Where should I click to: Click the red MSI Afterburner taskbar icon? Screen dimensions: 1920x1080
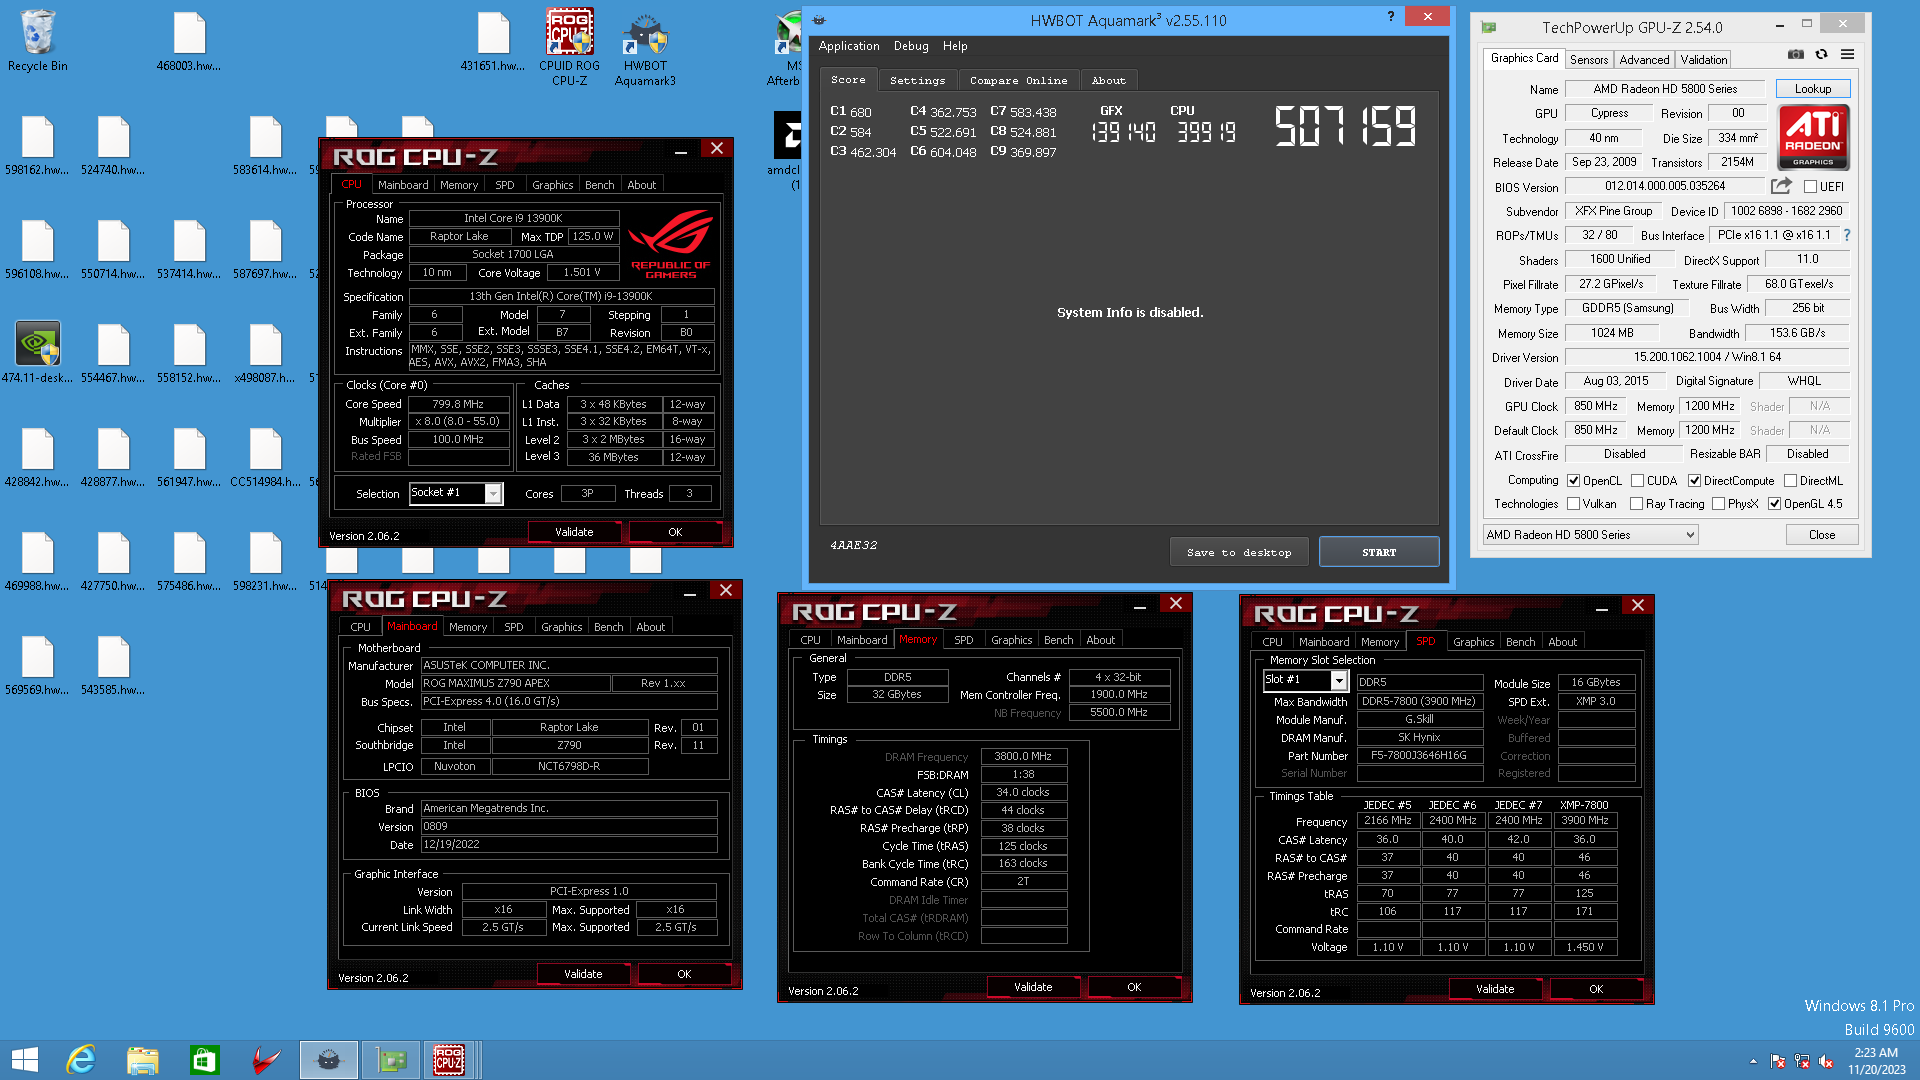click(x=266, y=1060)
